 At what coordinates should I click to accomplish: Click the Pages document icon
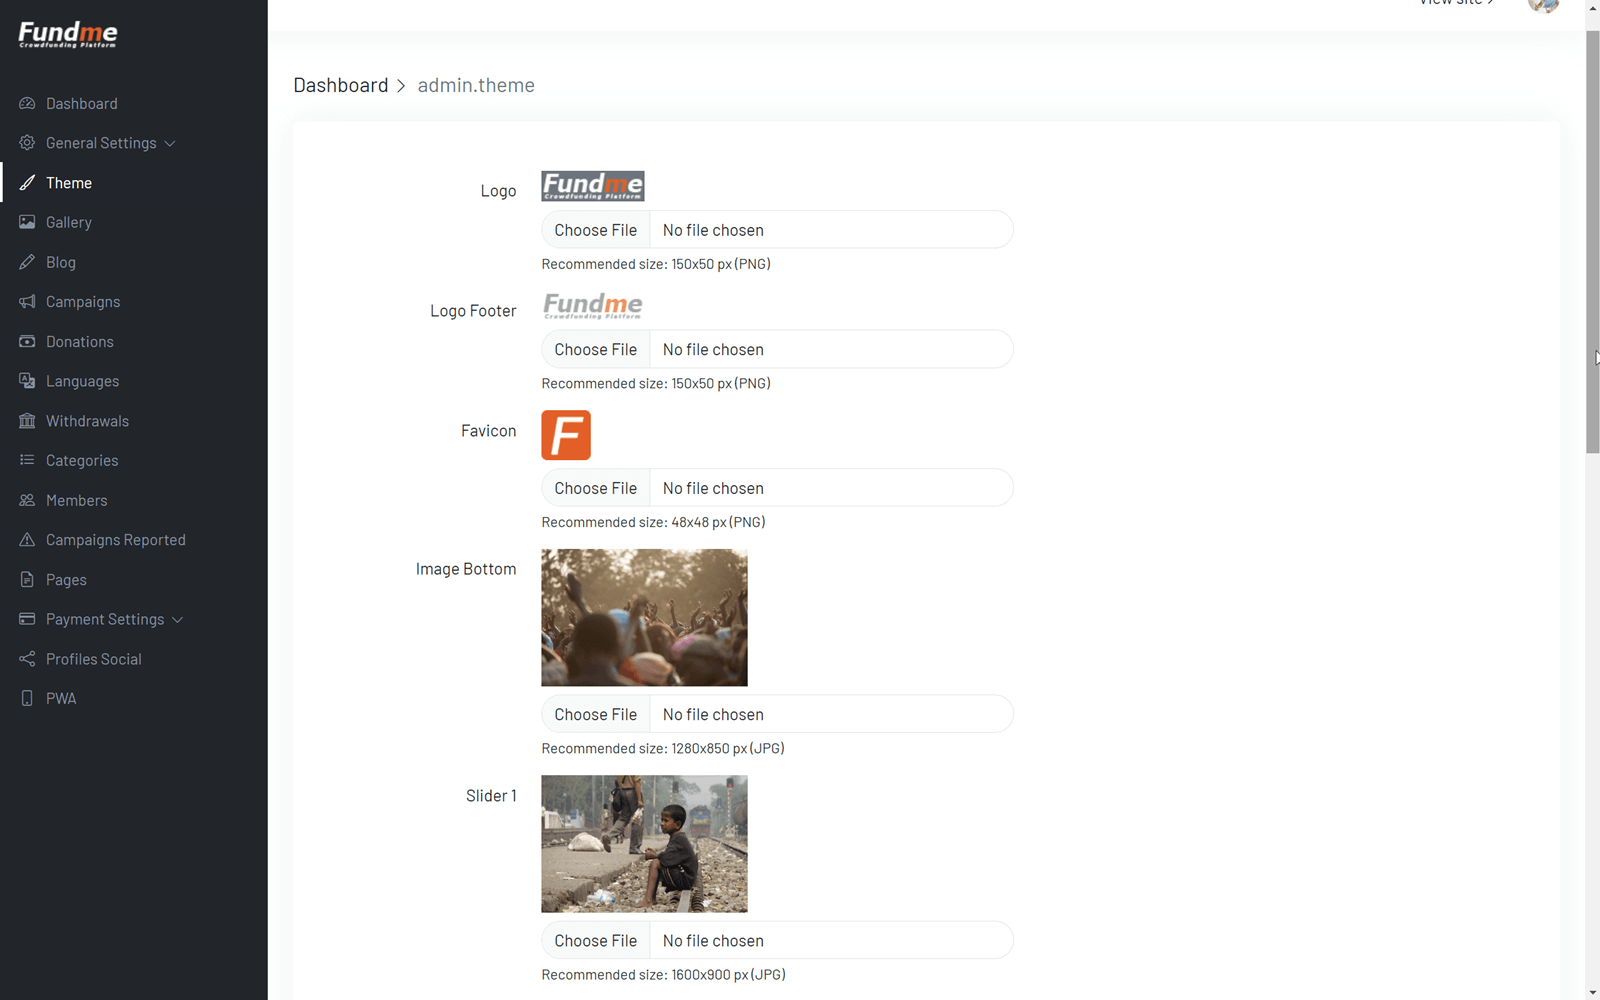(27, 579)
